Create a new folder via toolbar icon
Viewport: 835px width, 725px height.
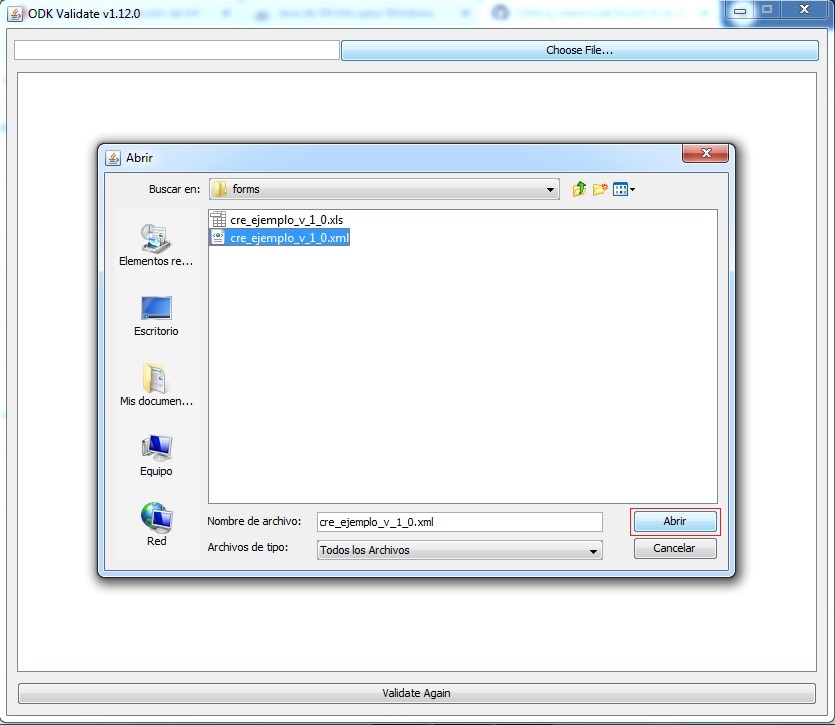600,189
